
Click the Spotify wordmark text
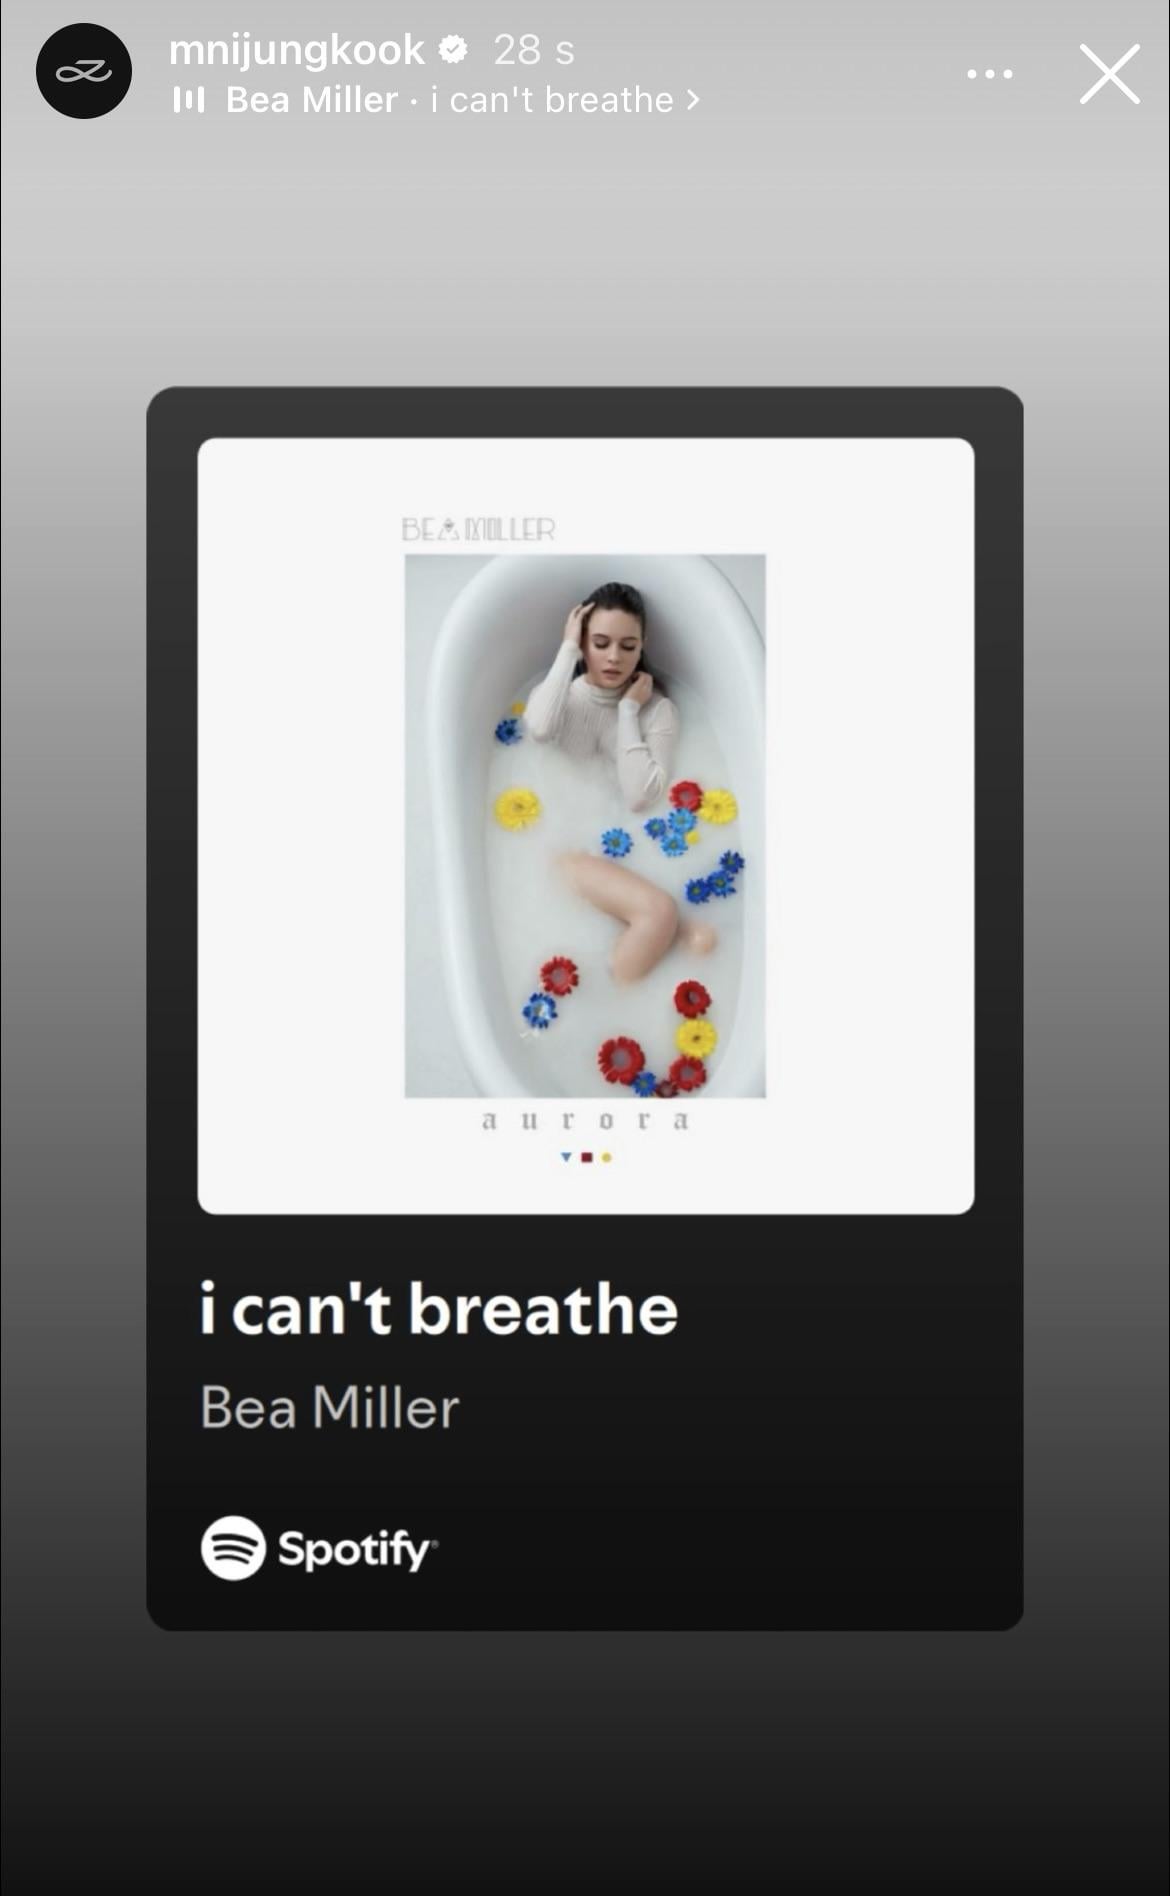pyautogui.click(x=357, y=1550)
